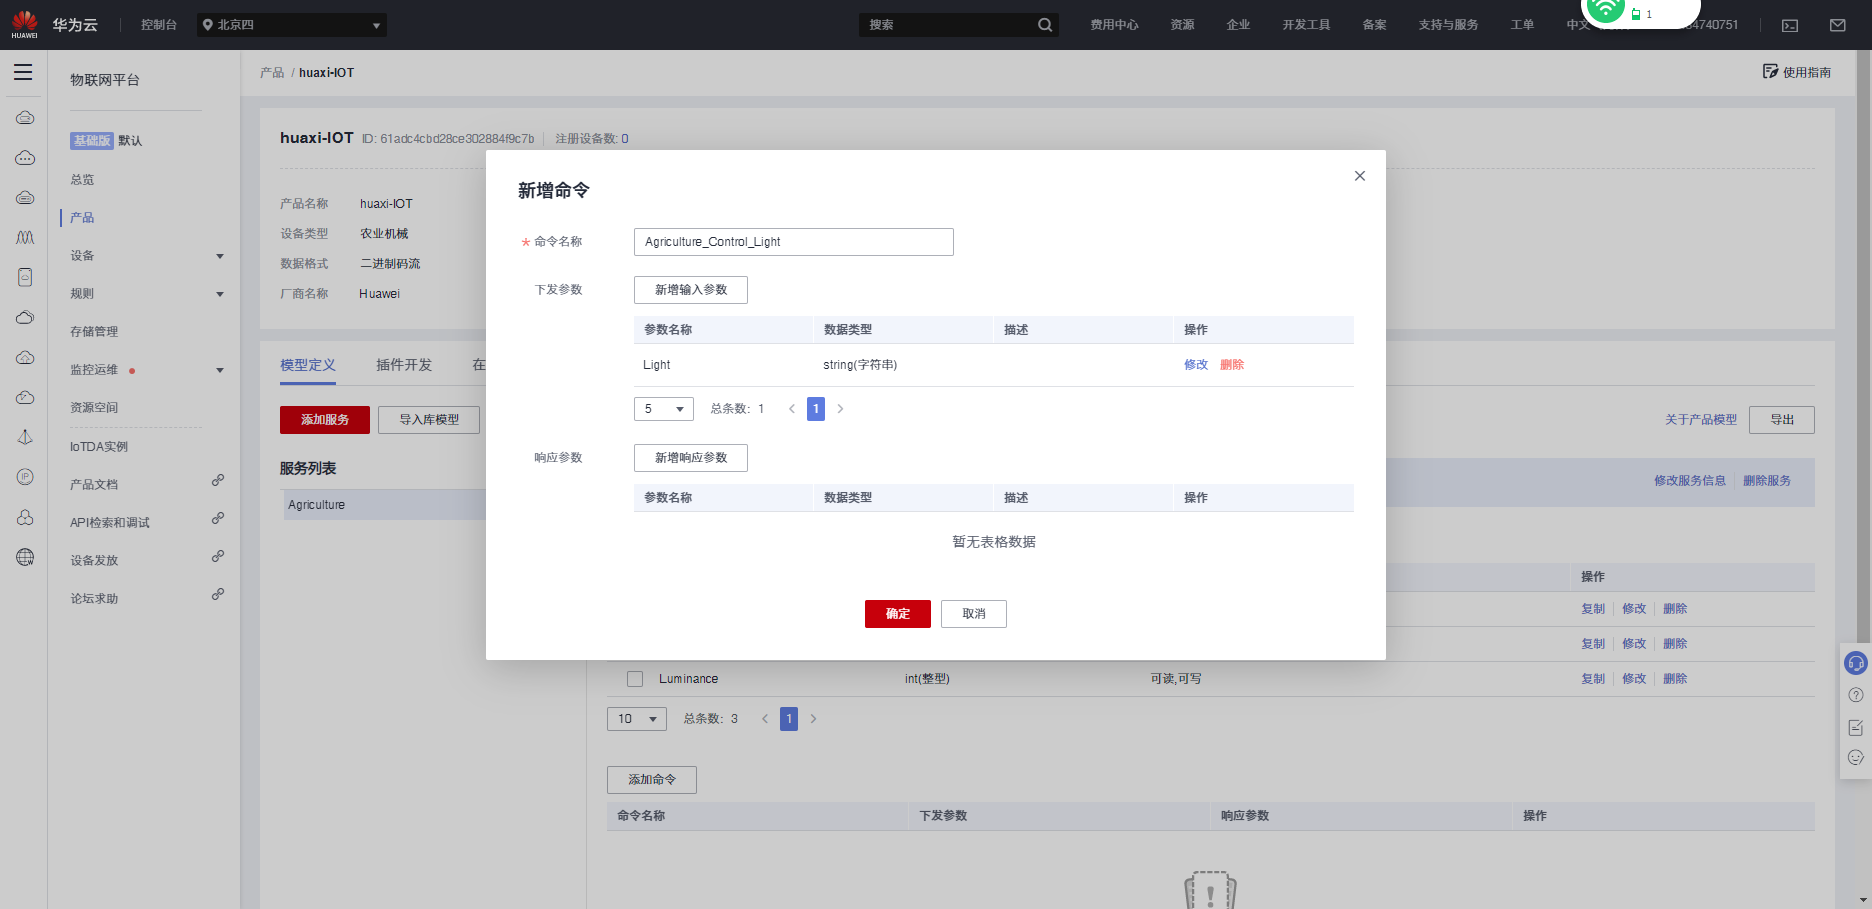
Task: Open the headset customer service floating icon
Action: coord(1856,663)
